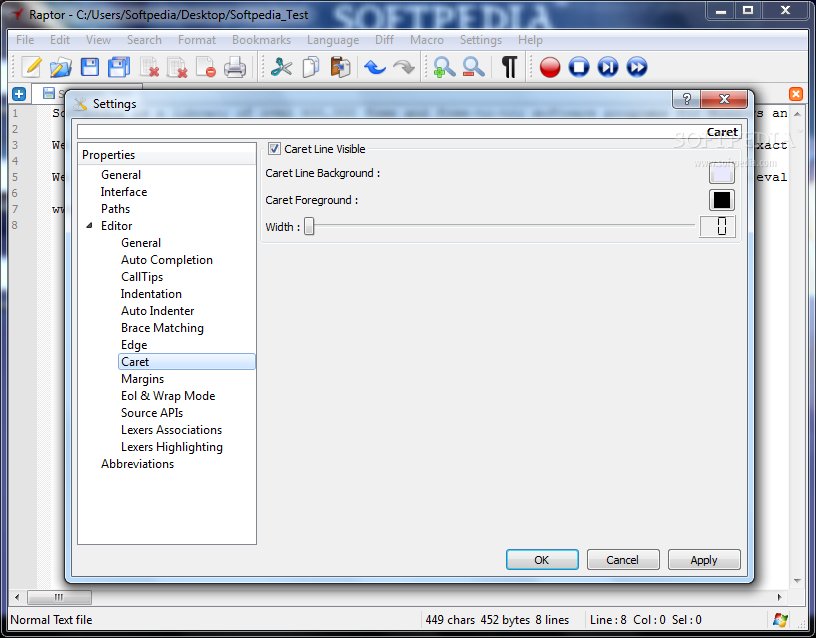The width and height of the screenshot is (816, 638).
Task: Click the Settings dialog help question button
Action: click(x=687, y=99)
